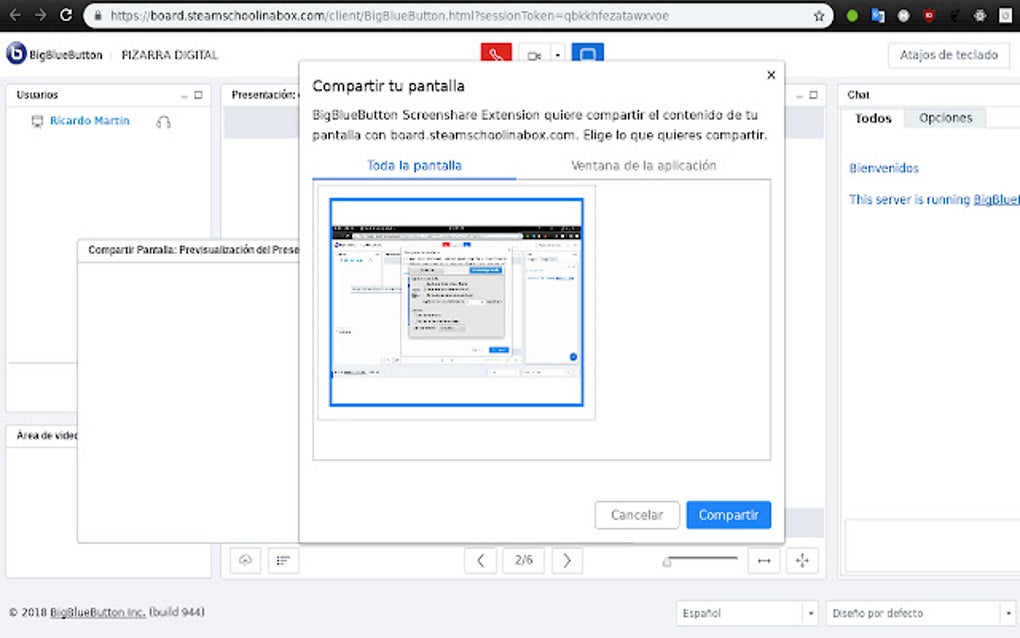Viewport: 1020px width, 638px height.
Task: Open the Opciones chat tab
Action: (x=944, y=117)
